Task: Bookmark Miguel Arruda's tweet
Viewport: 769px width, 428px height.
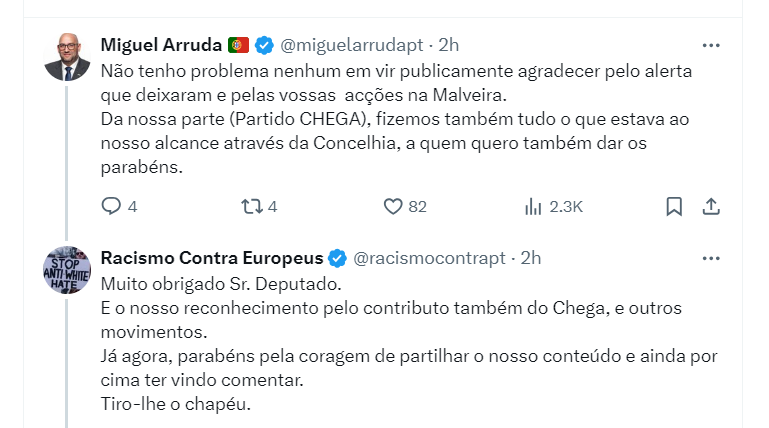Action: (x=674, y=206)
